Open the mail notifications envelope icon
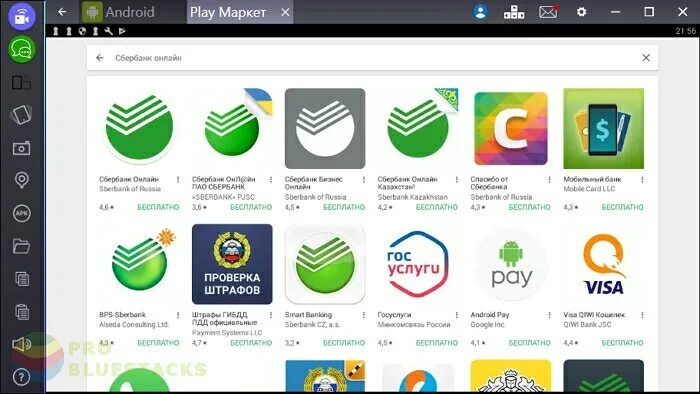The image size is (700, 394). (x=548, y=12)
